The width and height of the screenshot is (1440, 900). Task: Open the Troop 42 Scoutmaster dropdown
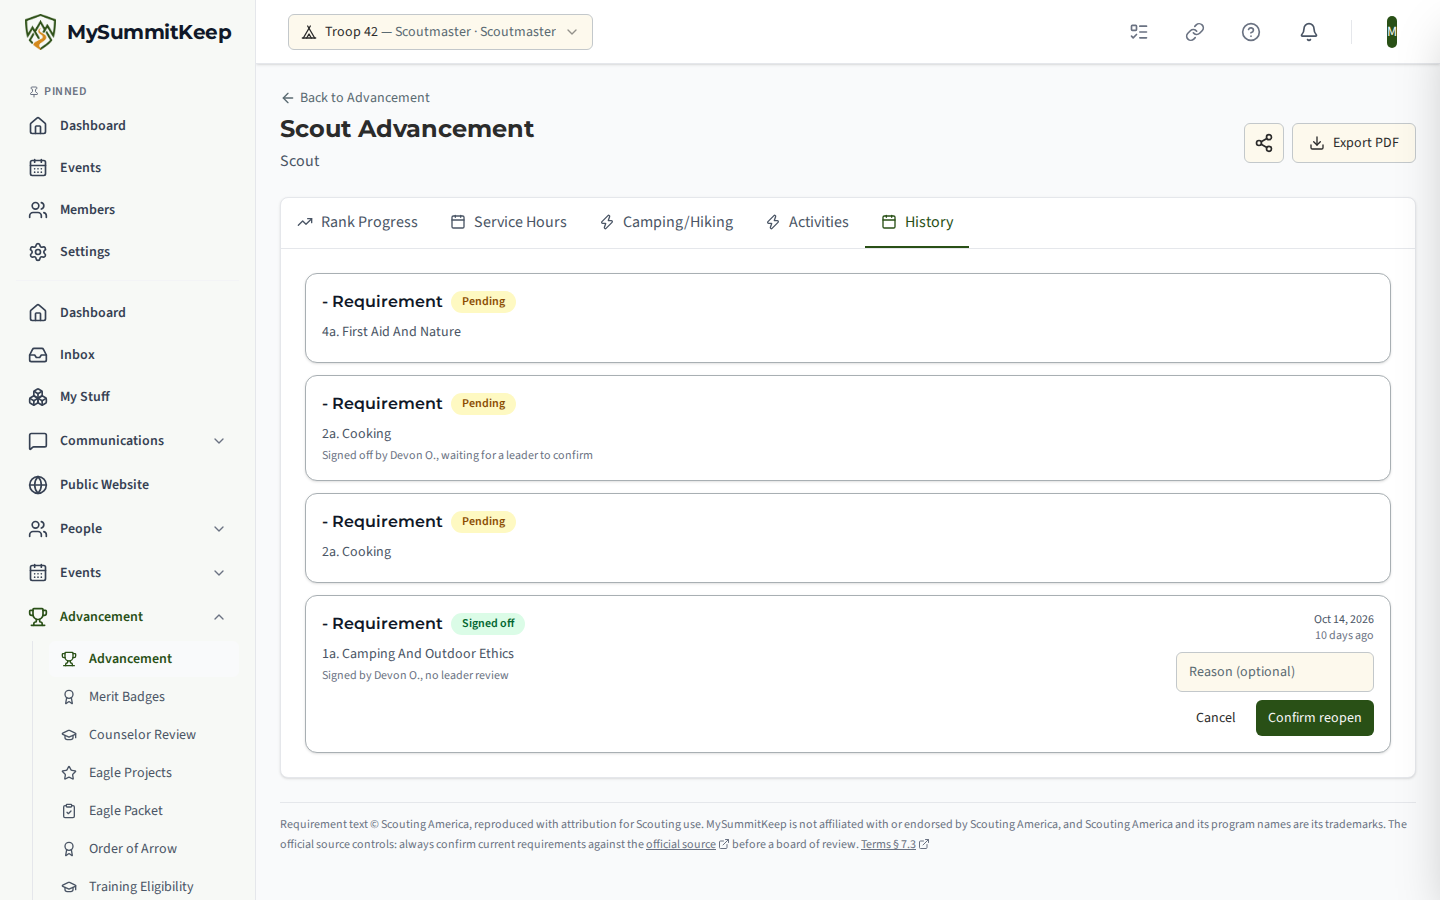coord(440,32)
